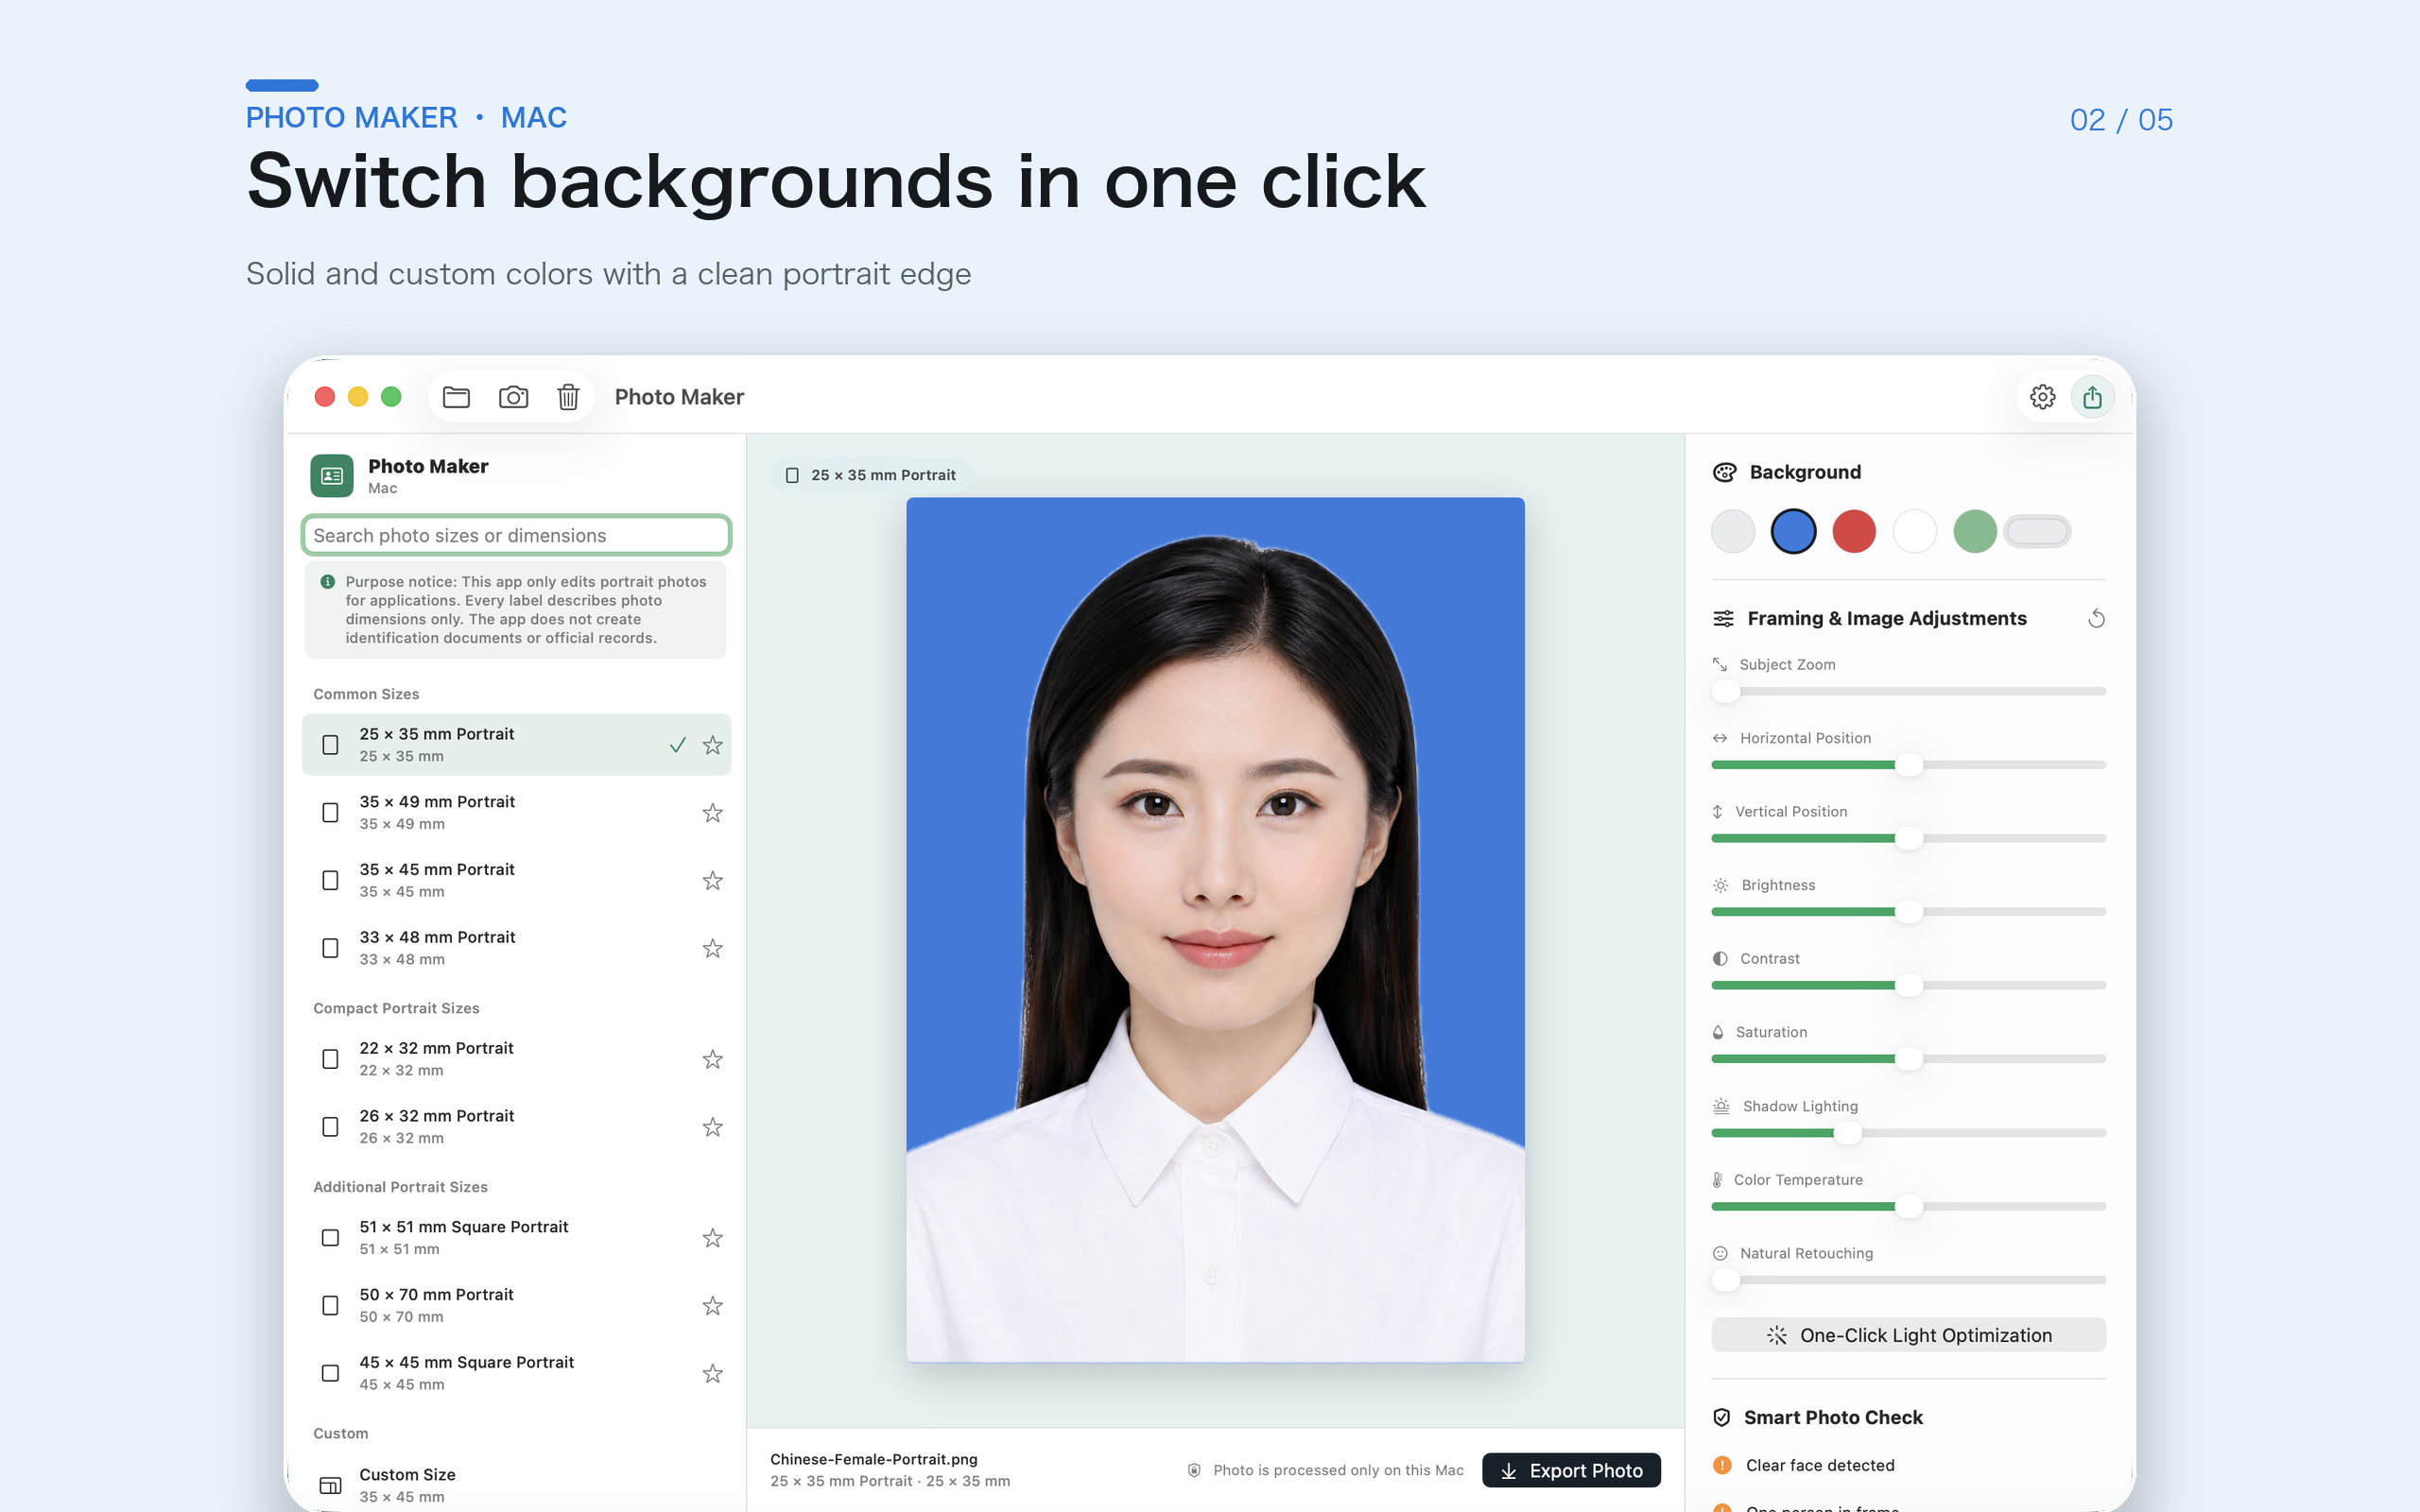Select the 35 × 45 mm Portrait size
Viewport: 2420px width, 1512px height.
click(x=516, y=881)
